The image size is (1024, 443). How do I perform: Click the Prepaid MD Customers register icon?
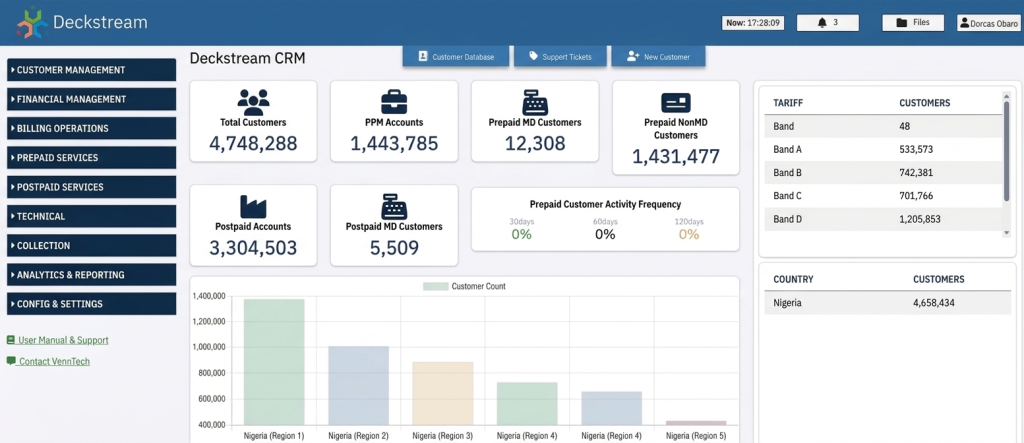(535, 103)
